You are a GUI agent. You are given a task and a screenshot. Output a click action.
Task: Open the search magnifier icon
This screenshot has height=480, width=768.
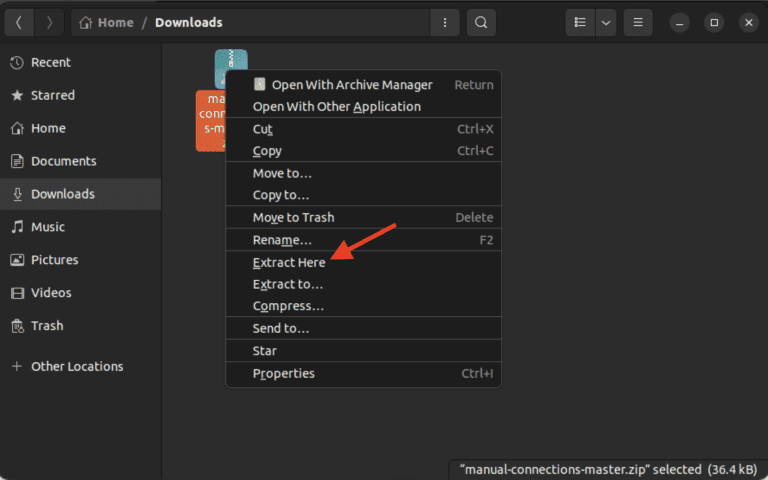pos(481,22)
